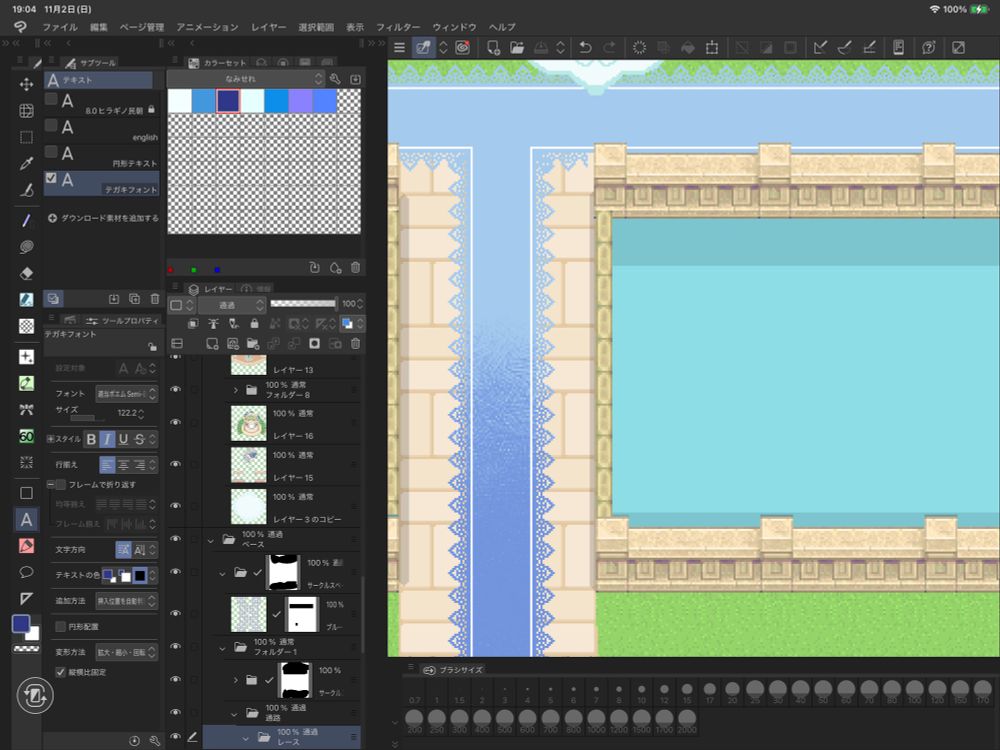Select the Balloon tool

coord(27,572)
